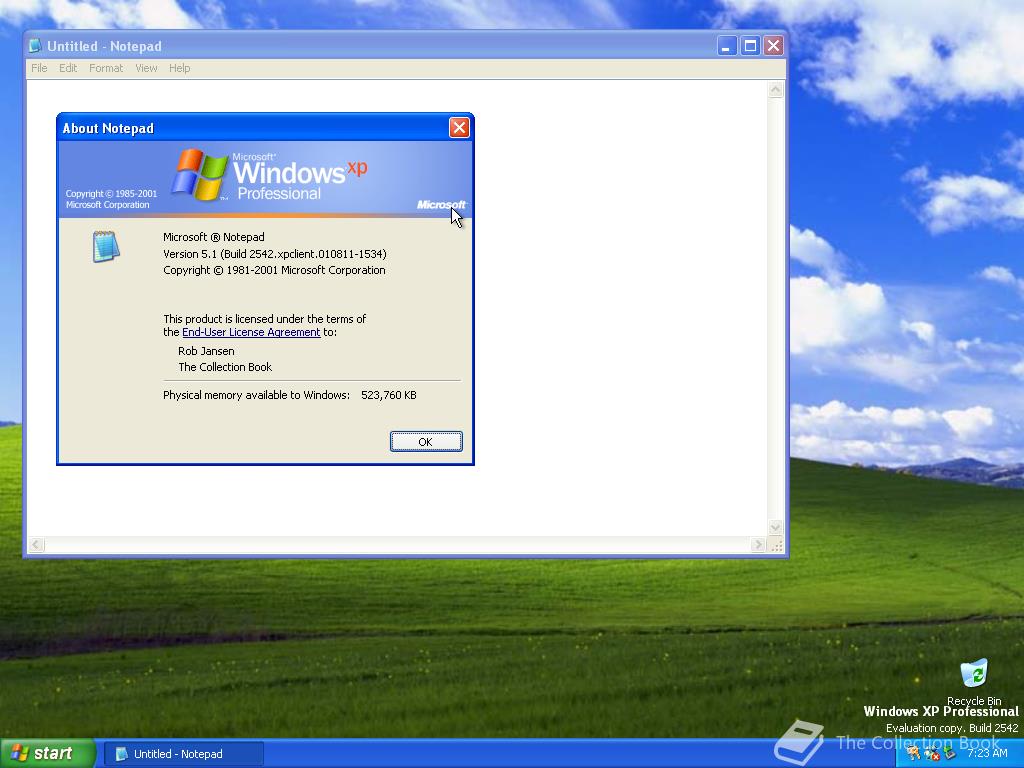Image resolution: width=1024 pixels, height=768 pixels.
Task: Open the Help menu in Notepad
Action: coord(180,68)
